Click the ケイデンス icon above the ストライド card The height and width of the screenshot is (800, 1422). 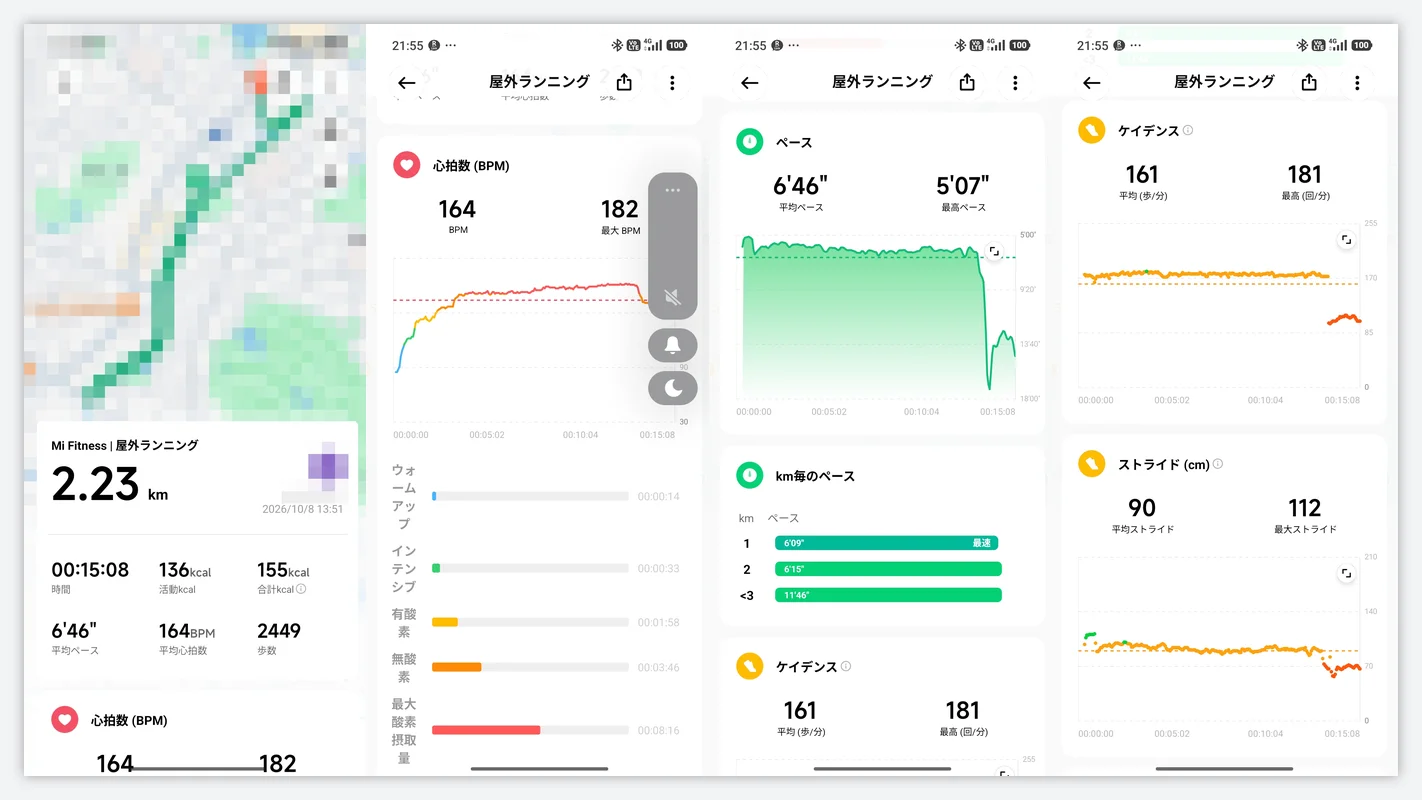(x=1092, y=130)
